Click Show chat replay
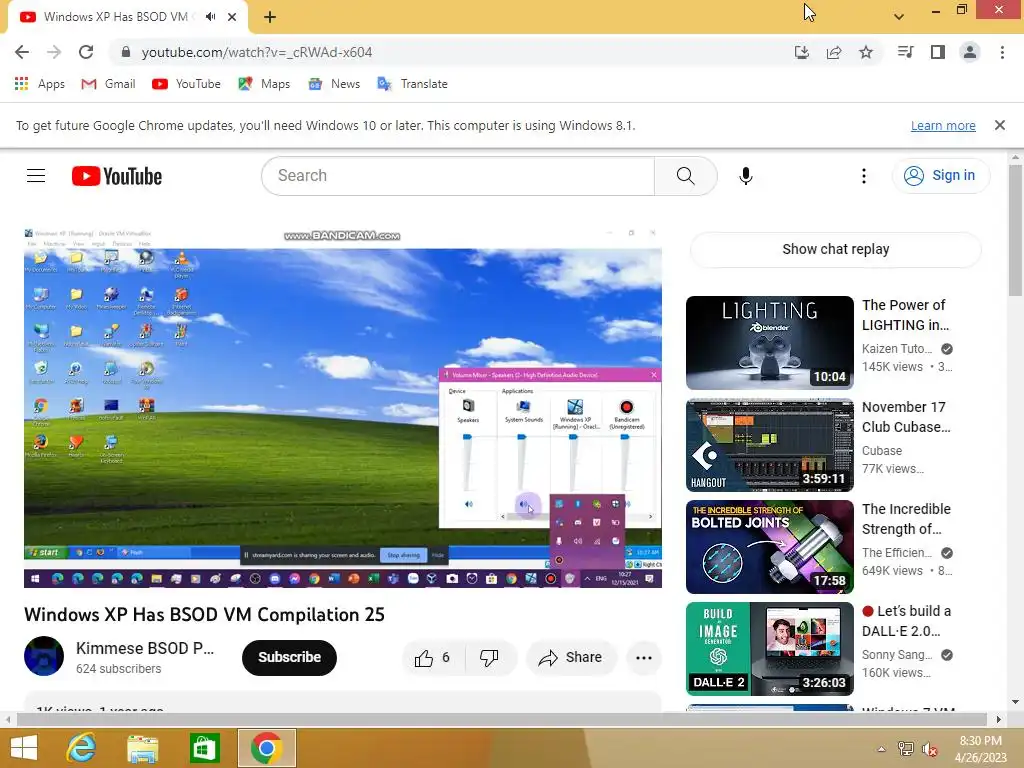This screenshot has width=1024, height=768. point(835,249)
